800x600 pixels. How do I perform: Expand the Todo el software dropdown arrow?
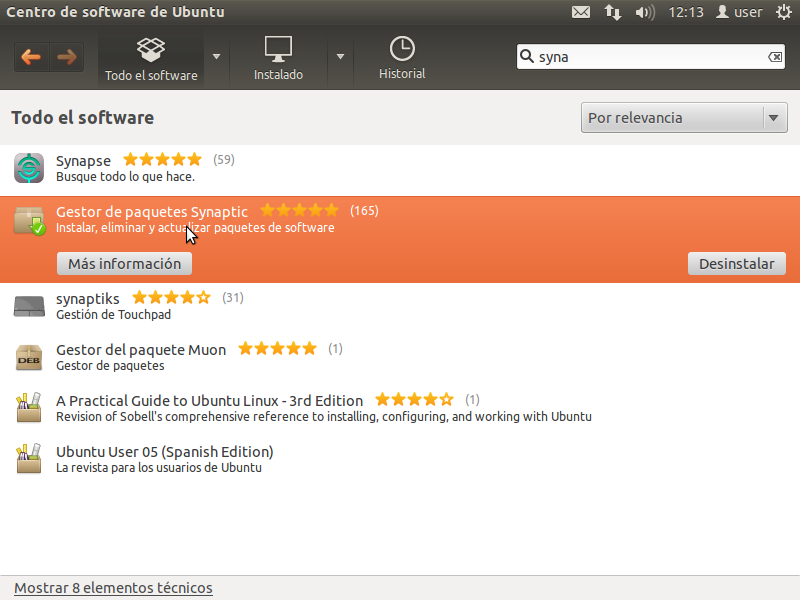(x=216, y=57)
